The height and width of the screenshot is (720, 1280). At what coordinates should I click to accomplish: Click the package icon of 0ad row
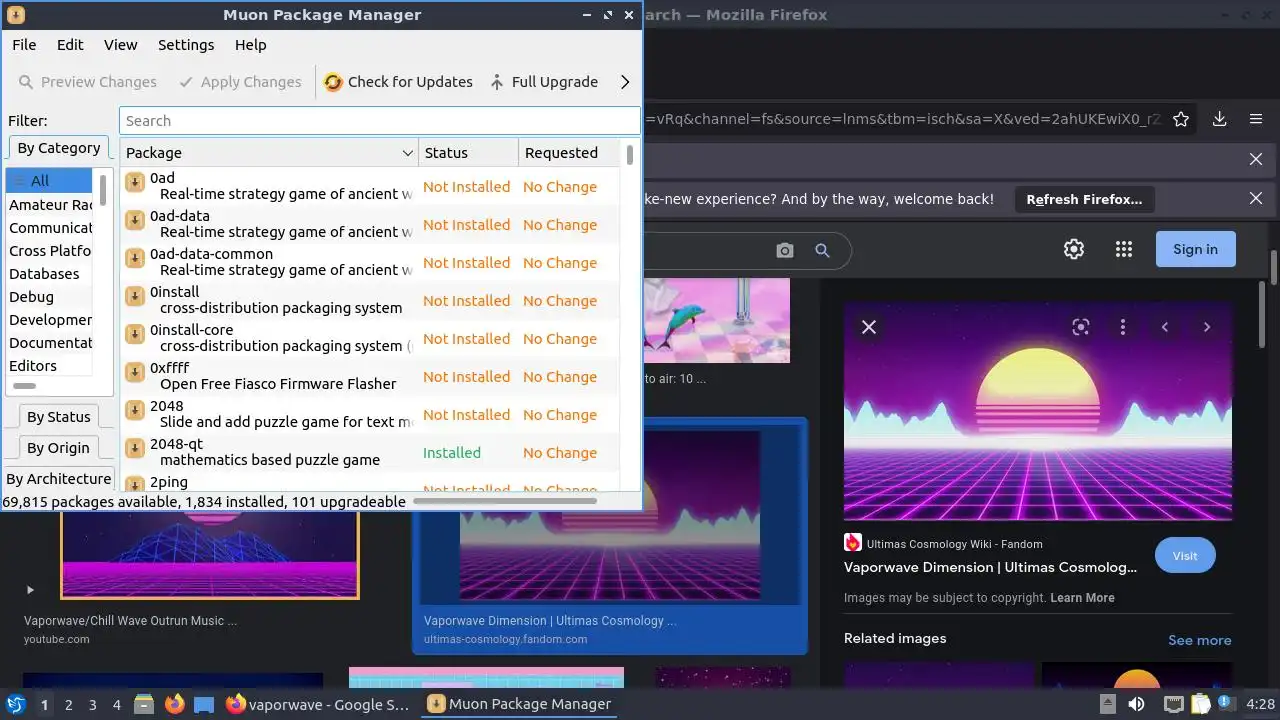coord(134,182)
